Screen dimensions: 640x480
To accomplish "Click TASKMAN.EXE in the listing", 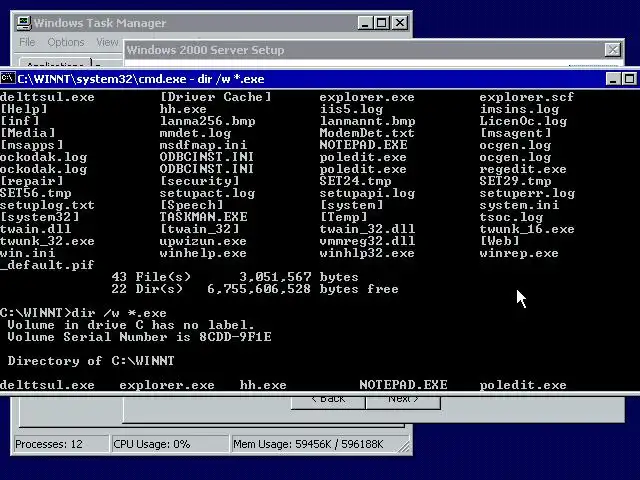I will click(203, 217).
